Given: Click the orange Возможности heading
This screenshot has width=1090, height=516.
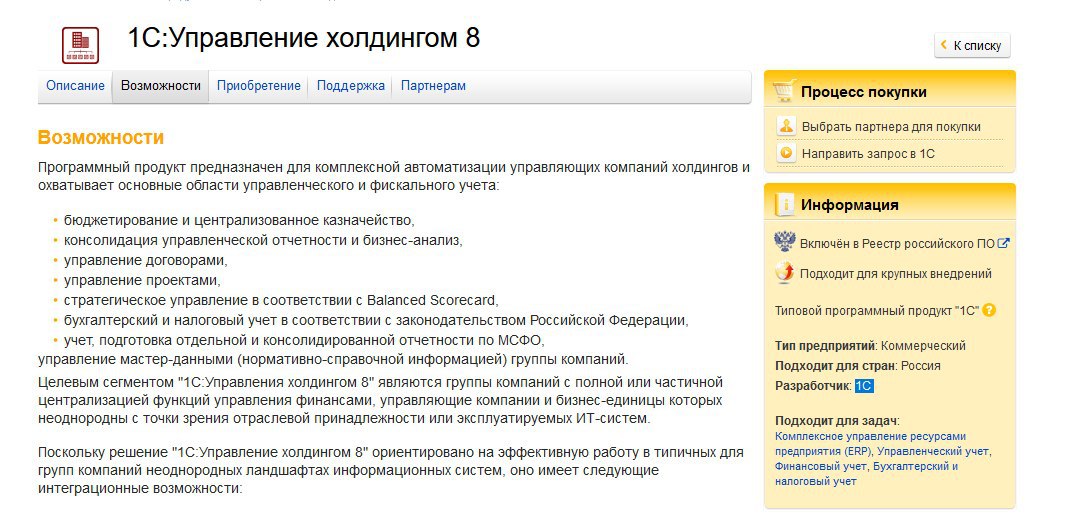Looking at the screenshot, I should (101, 137).
